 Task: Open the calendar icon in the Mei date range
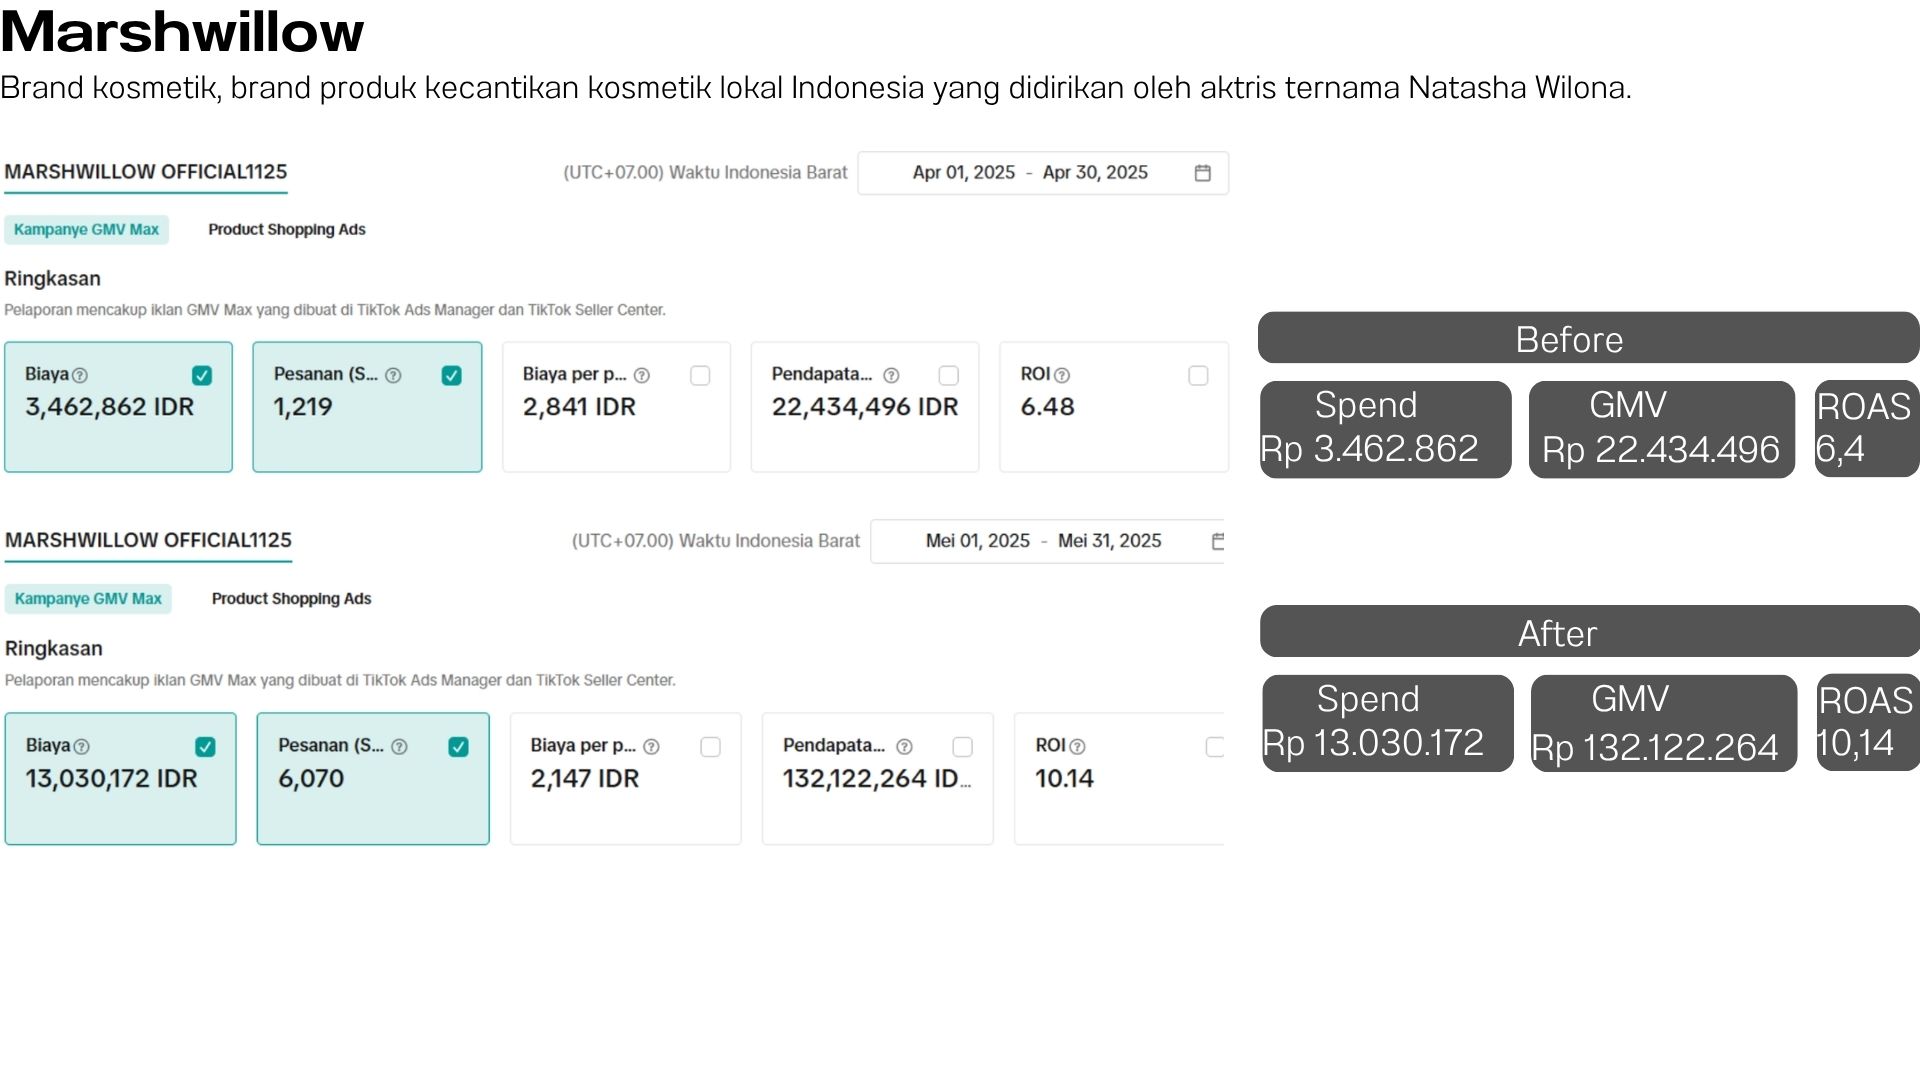click(x=1218, y=541)
